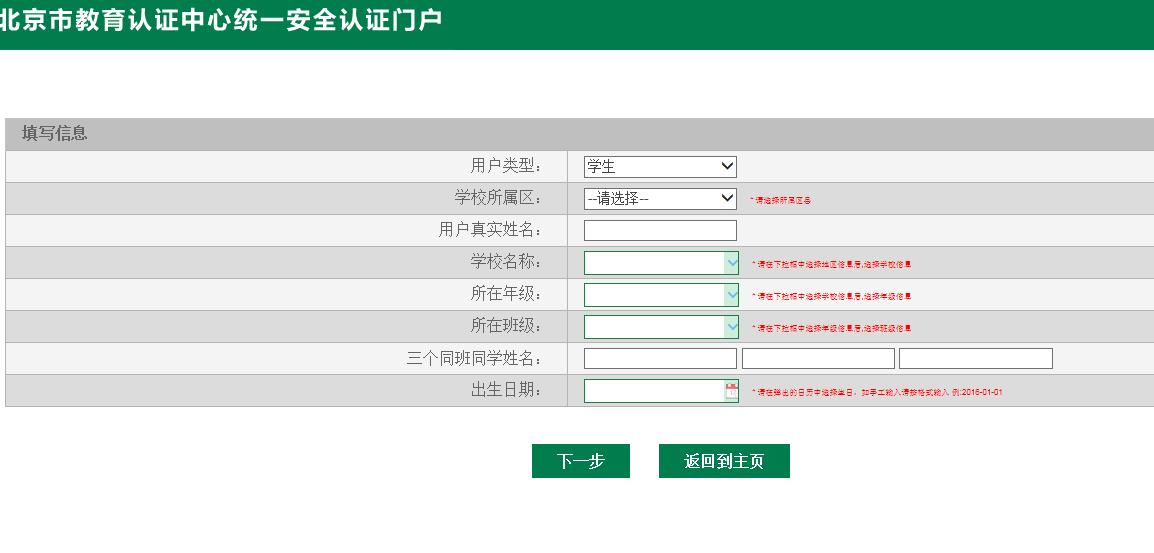The height and width of the screenshot is (553, 1154).
Task: Click the red hint beside 学校所属区
Action: pos(780,200)
